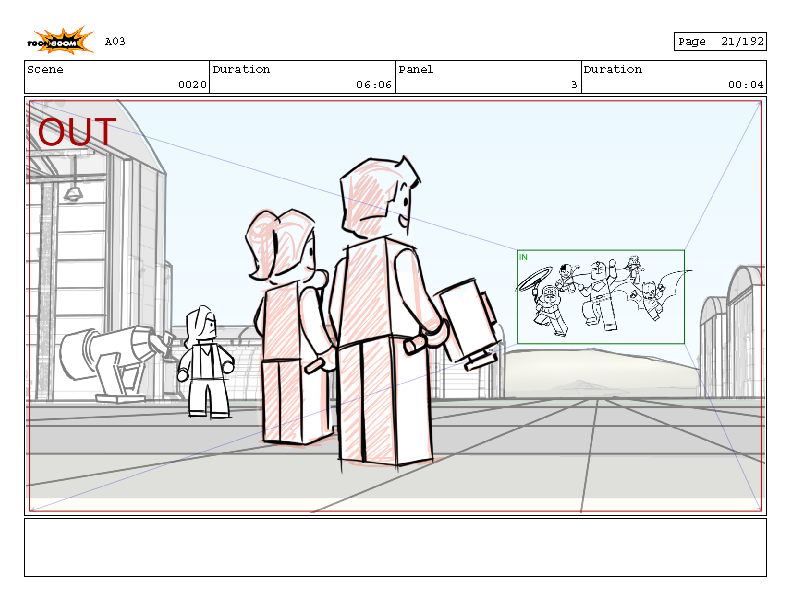Click the panel number '3'

tap(574, 85)
